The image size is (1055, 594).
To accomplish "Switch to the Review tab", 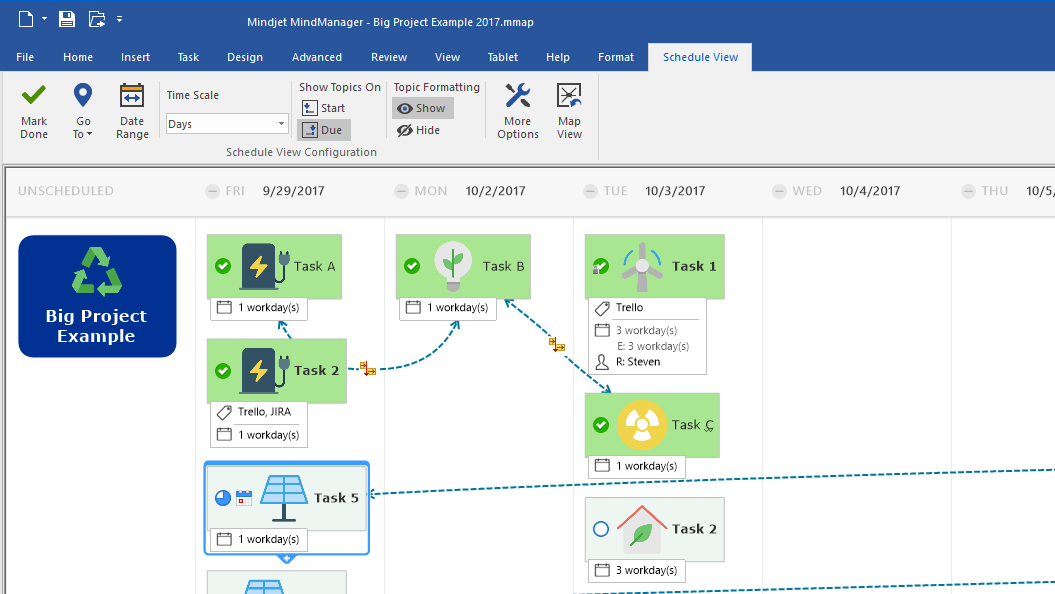I will [x=389, y=57].
